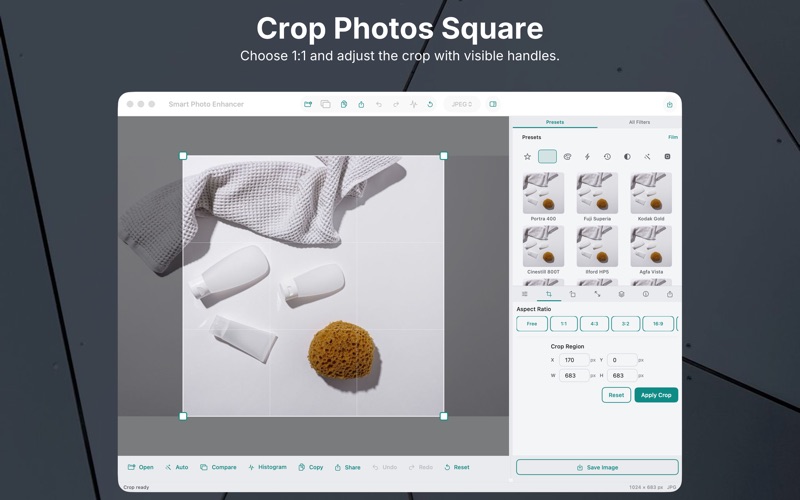Apply the Fuji Superia preset thumbnail
Image resolution: width=800 pixels, height=500 pixels.
coord(597,193)
